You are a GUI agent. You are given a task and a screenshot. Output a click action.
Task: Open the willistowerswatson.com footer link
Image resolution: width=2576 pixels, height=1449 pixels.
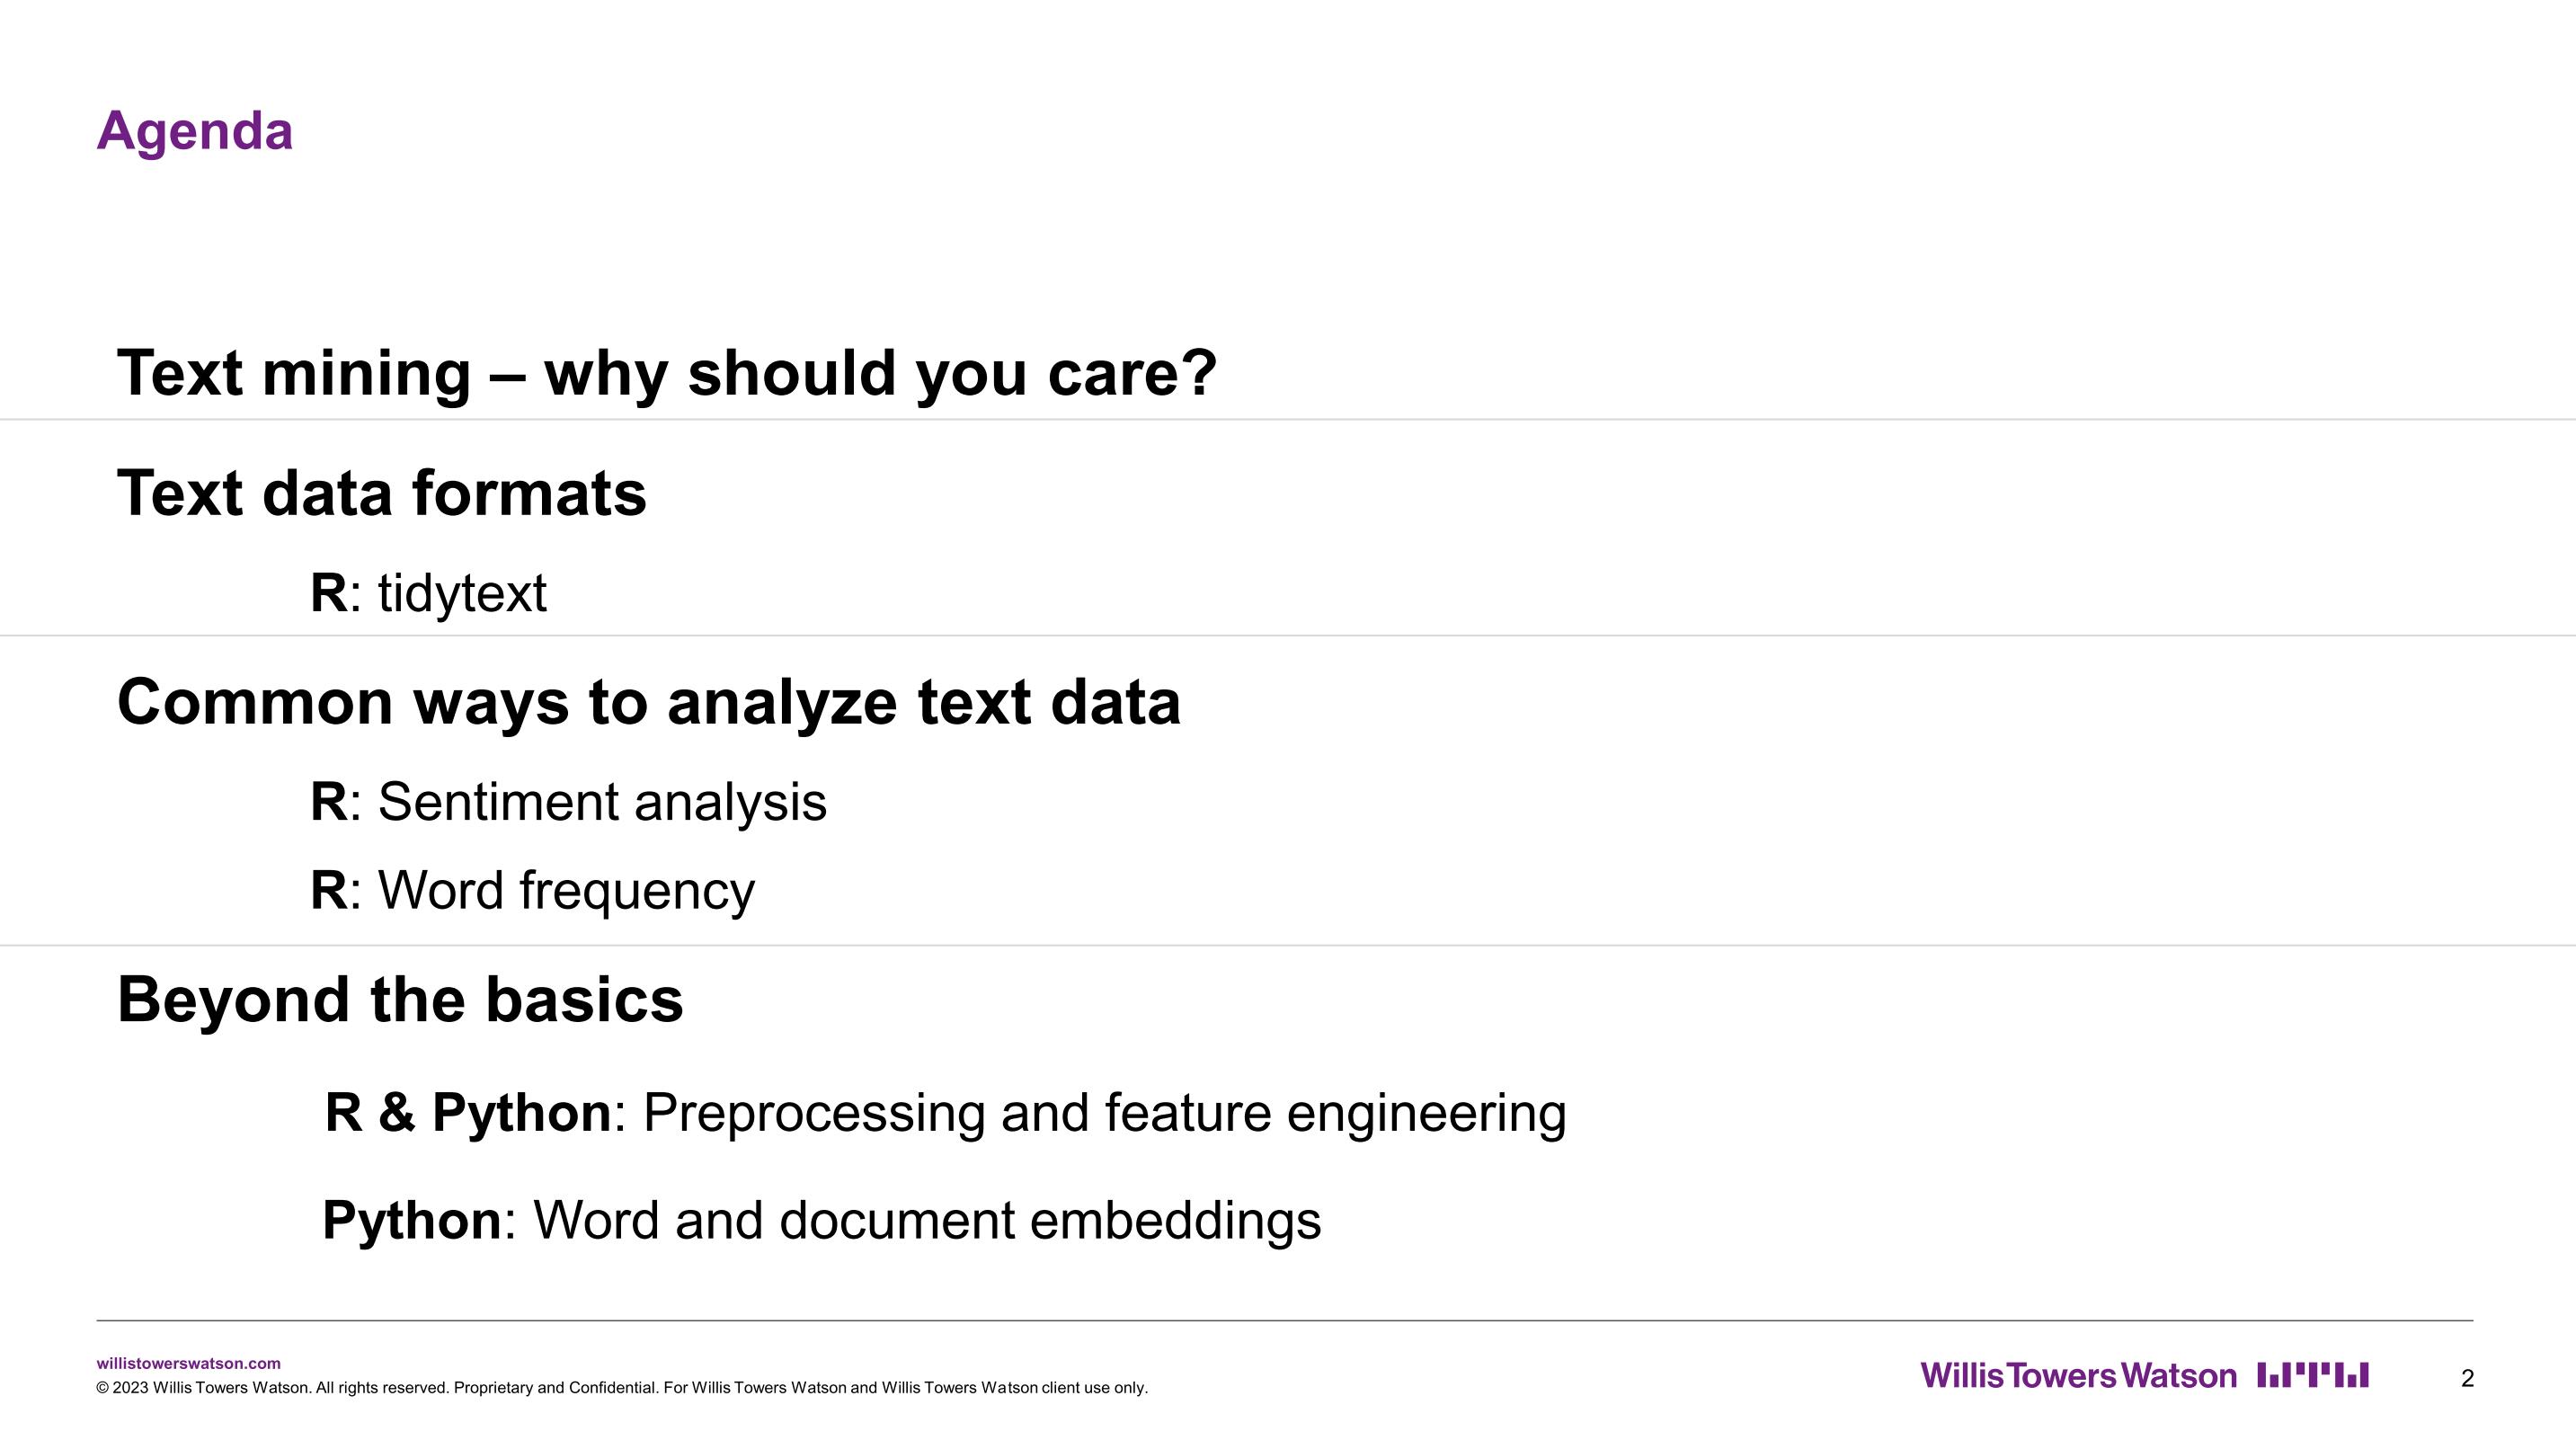tap(188, 1363)
